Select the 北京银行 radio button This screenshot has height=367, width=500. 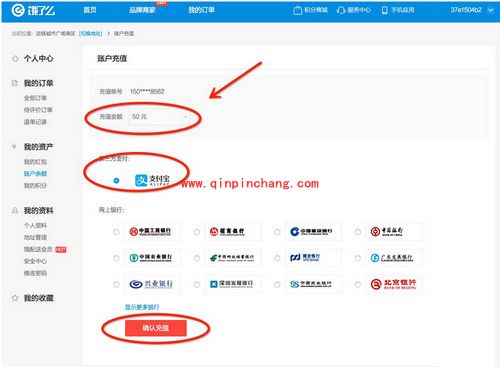pos(358,285)
